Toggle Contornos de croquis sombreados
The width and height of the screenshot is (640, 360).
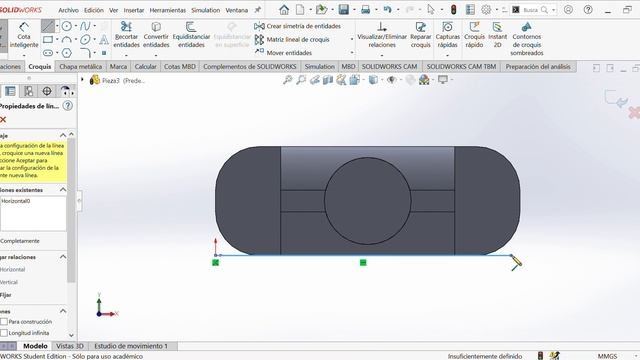(527, 39)
